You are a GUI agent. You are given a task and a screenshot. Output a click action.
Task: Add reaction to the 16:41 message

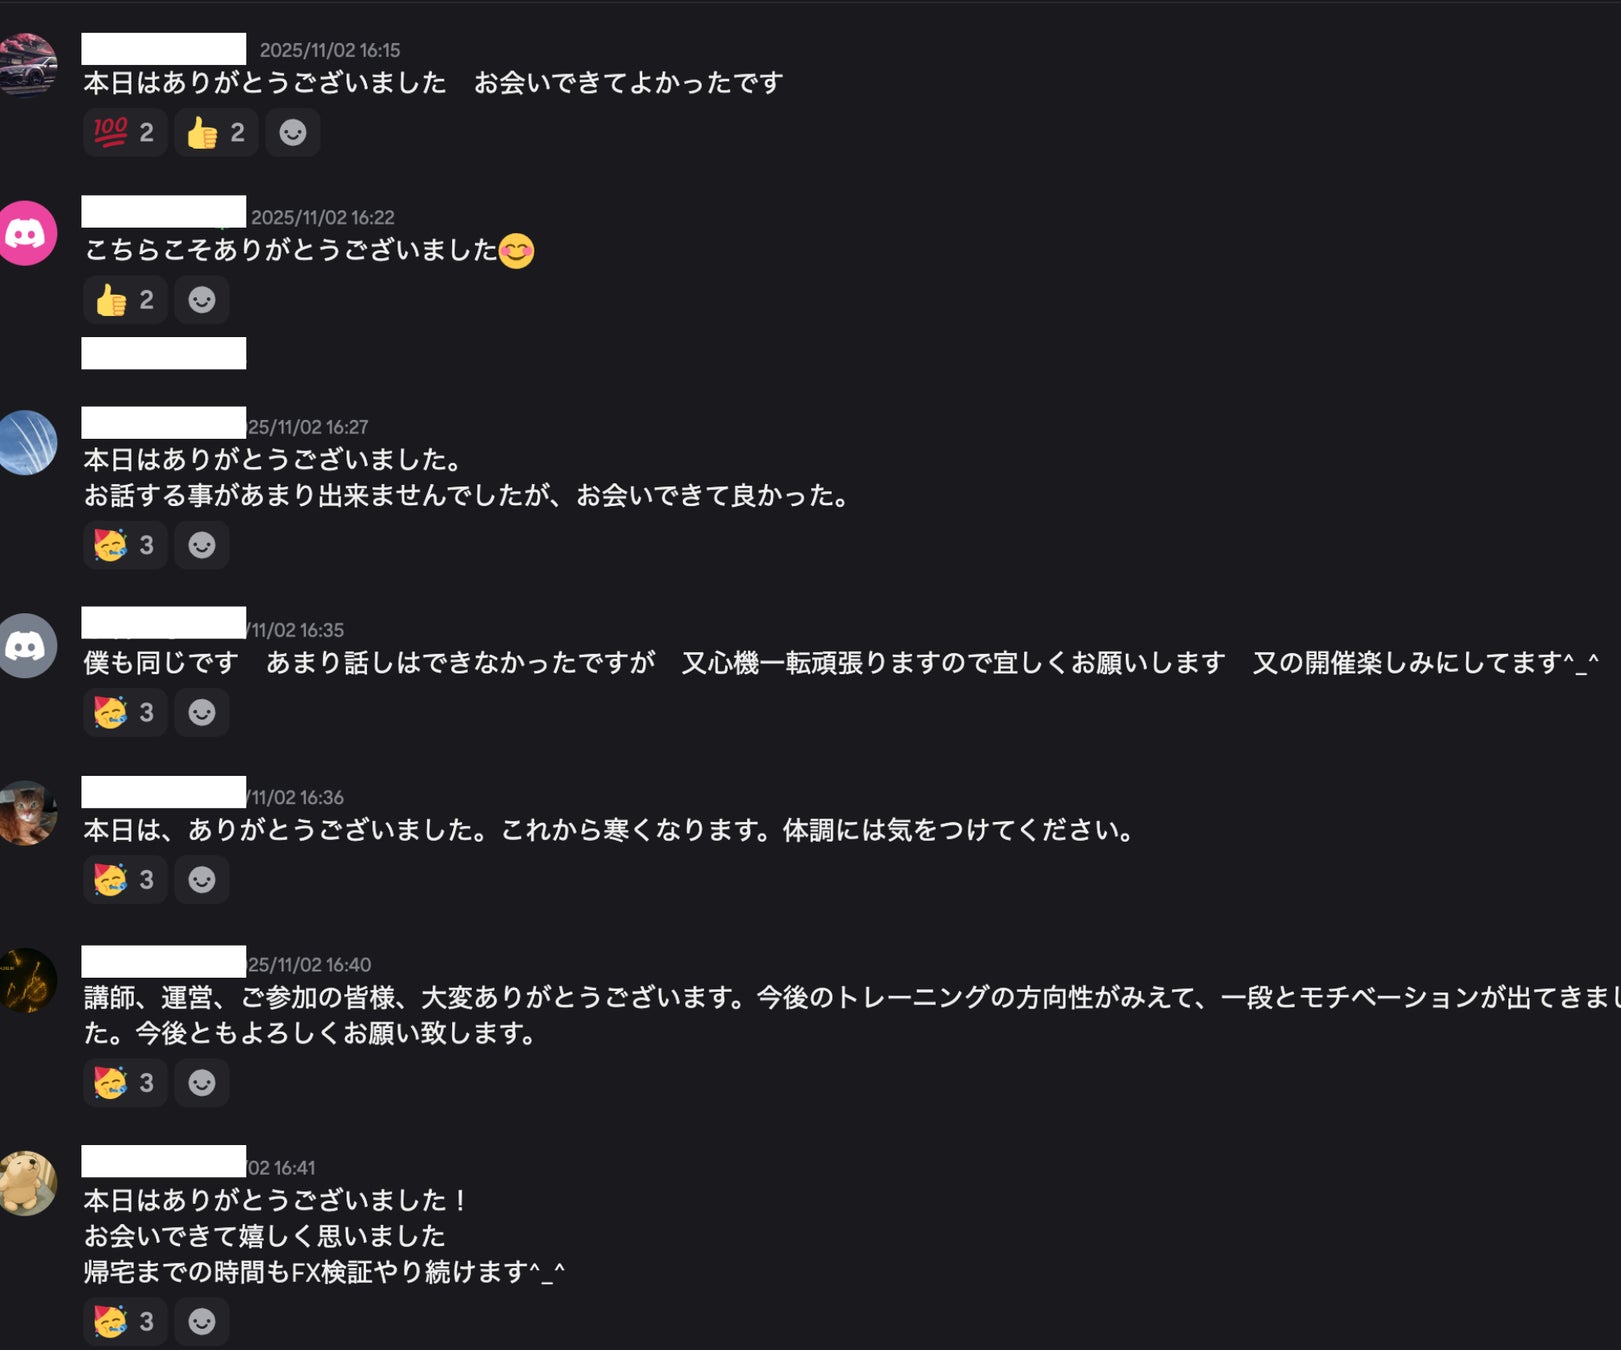pos(202,1322)
